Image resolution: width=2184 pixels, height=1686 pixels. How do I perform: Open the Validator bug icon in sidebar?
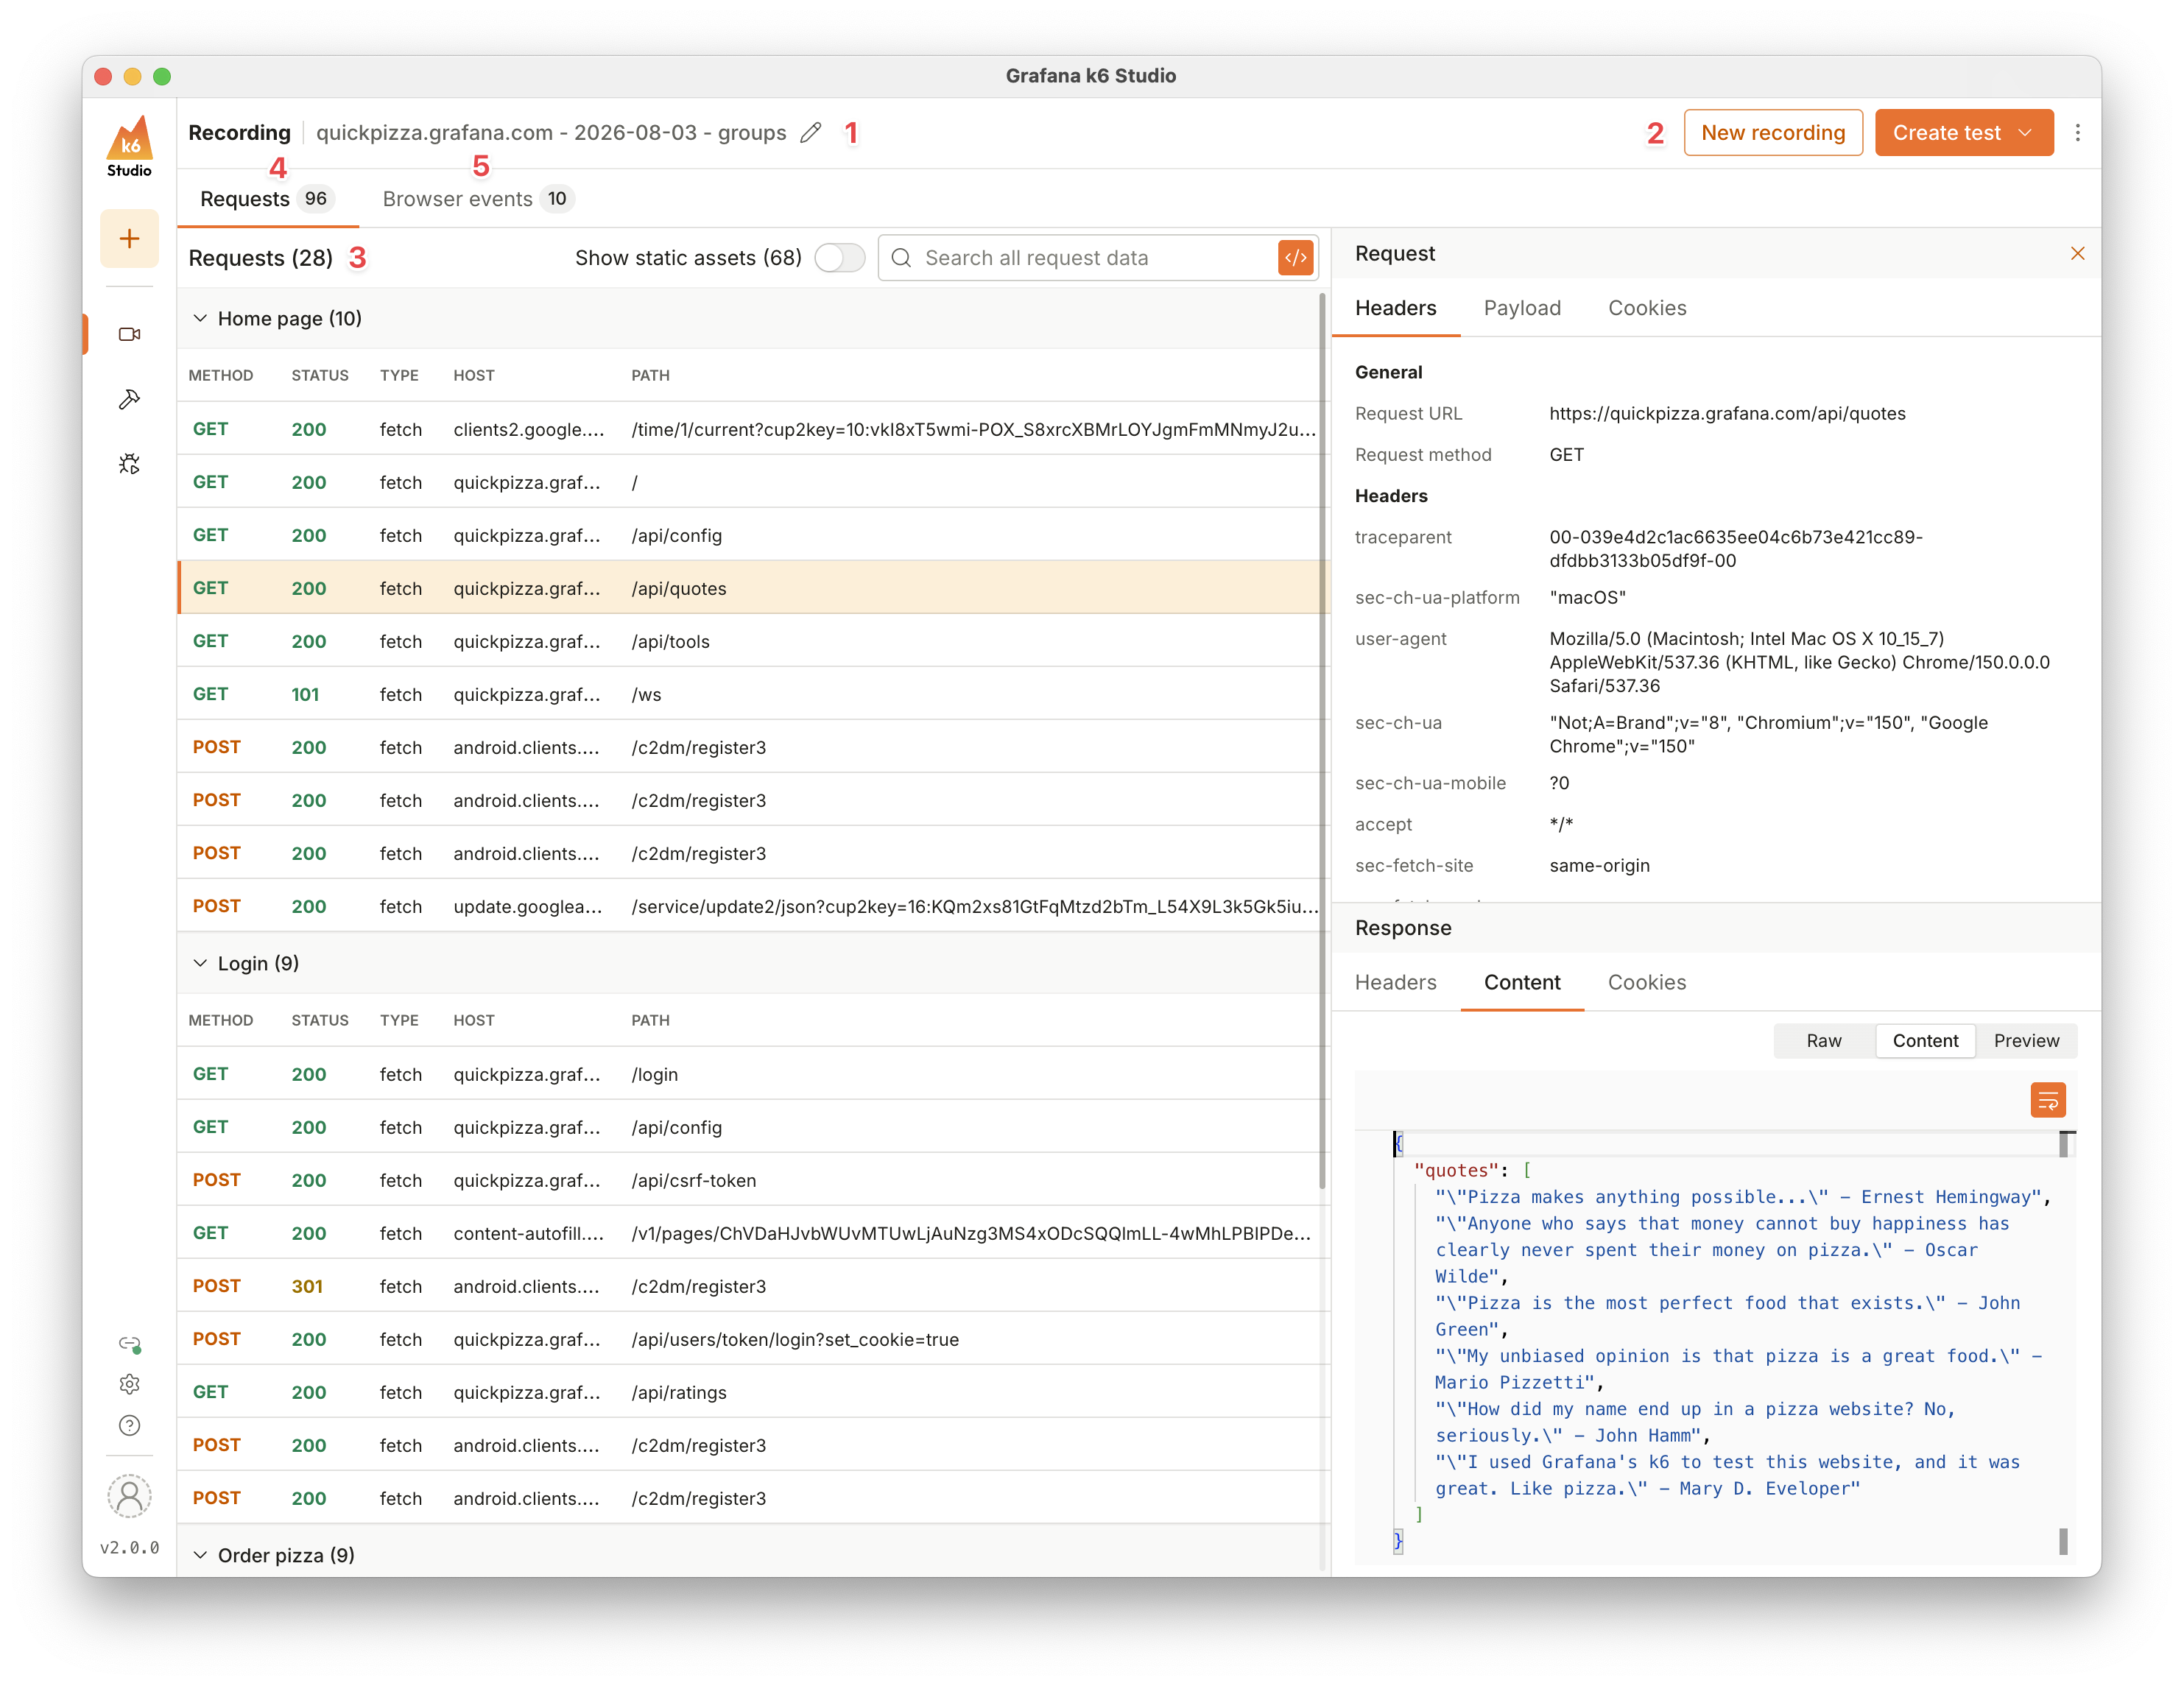(129, 464)
